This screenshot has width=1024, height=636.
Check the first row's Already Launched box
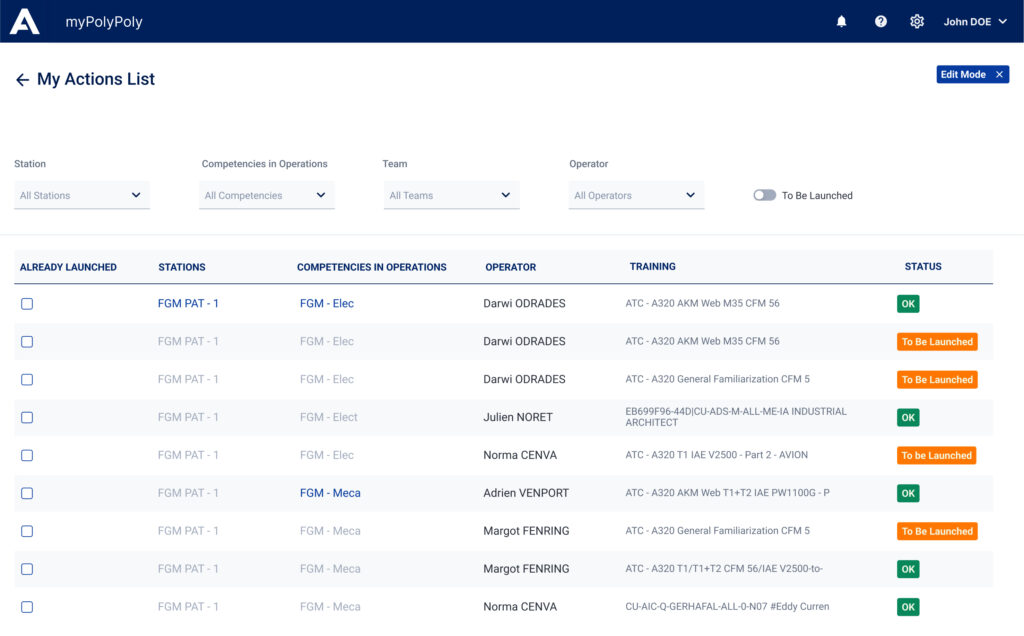pyautogui.click(x=27, y=304)
